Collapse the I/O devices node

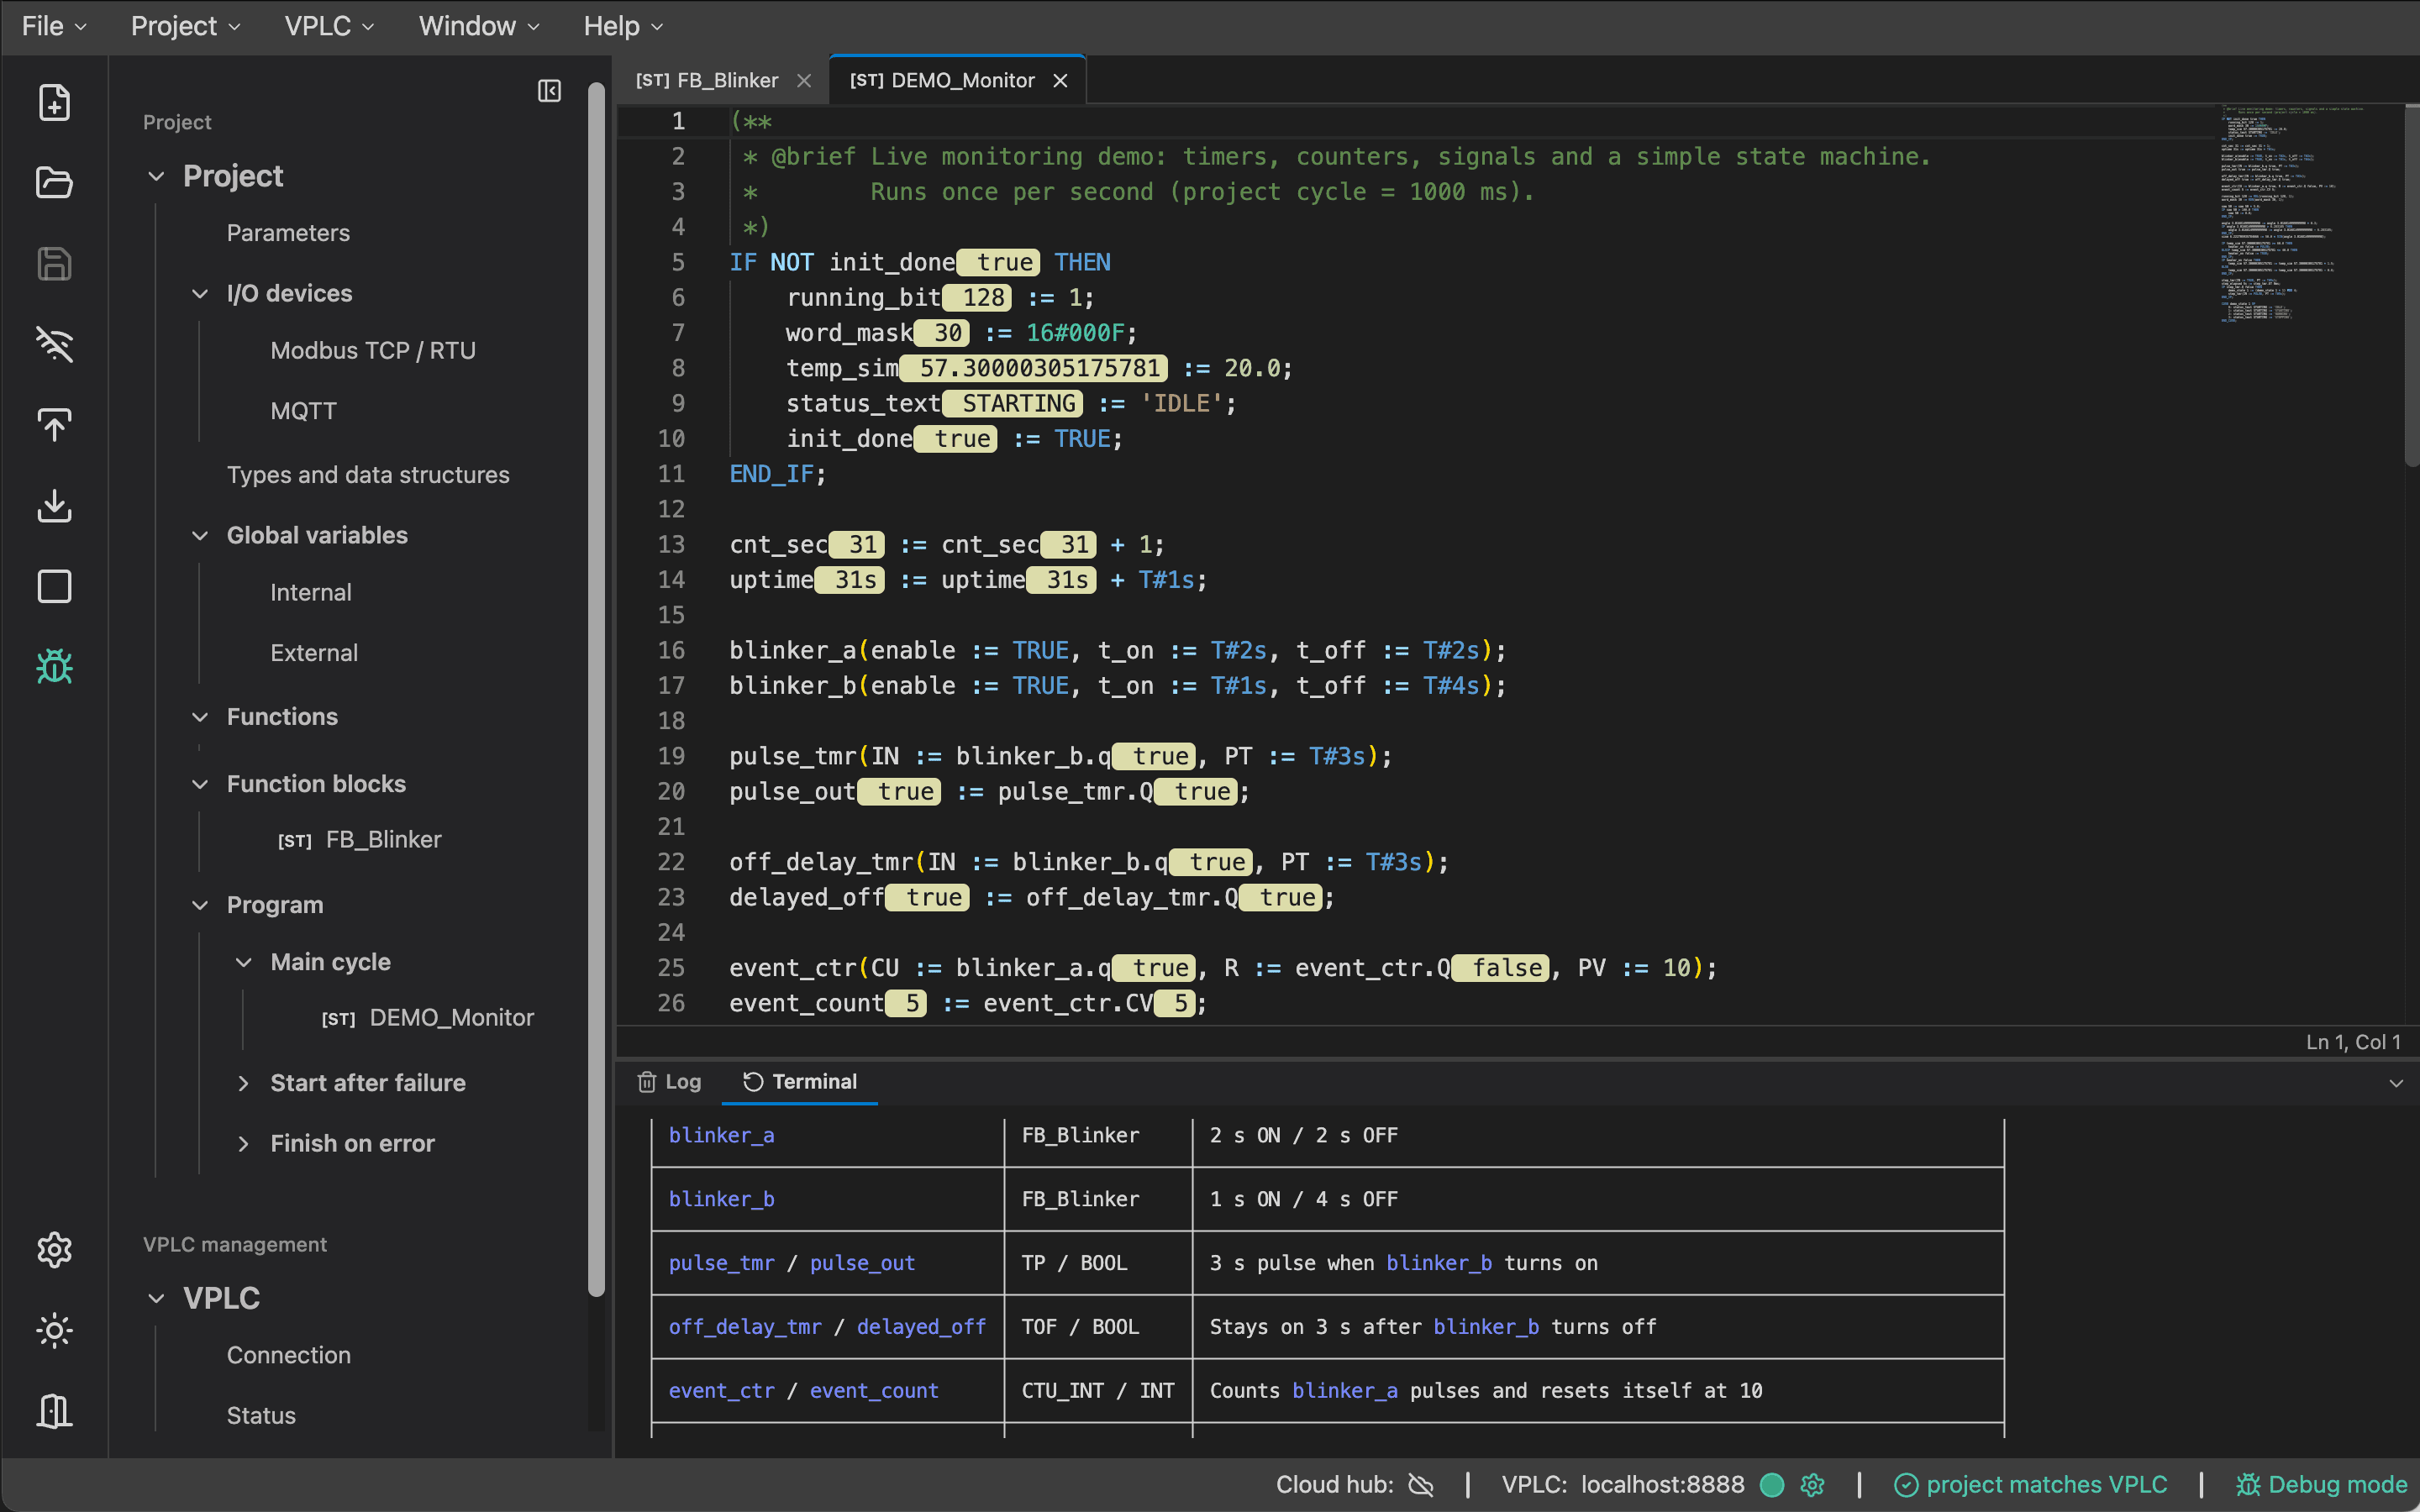pyautogui.click(x=200, y=293)
